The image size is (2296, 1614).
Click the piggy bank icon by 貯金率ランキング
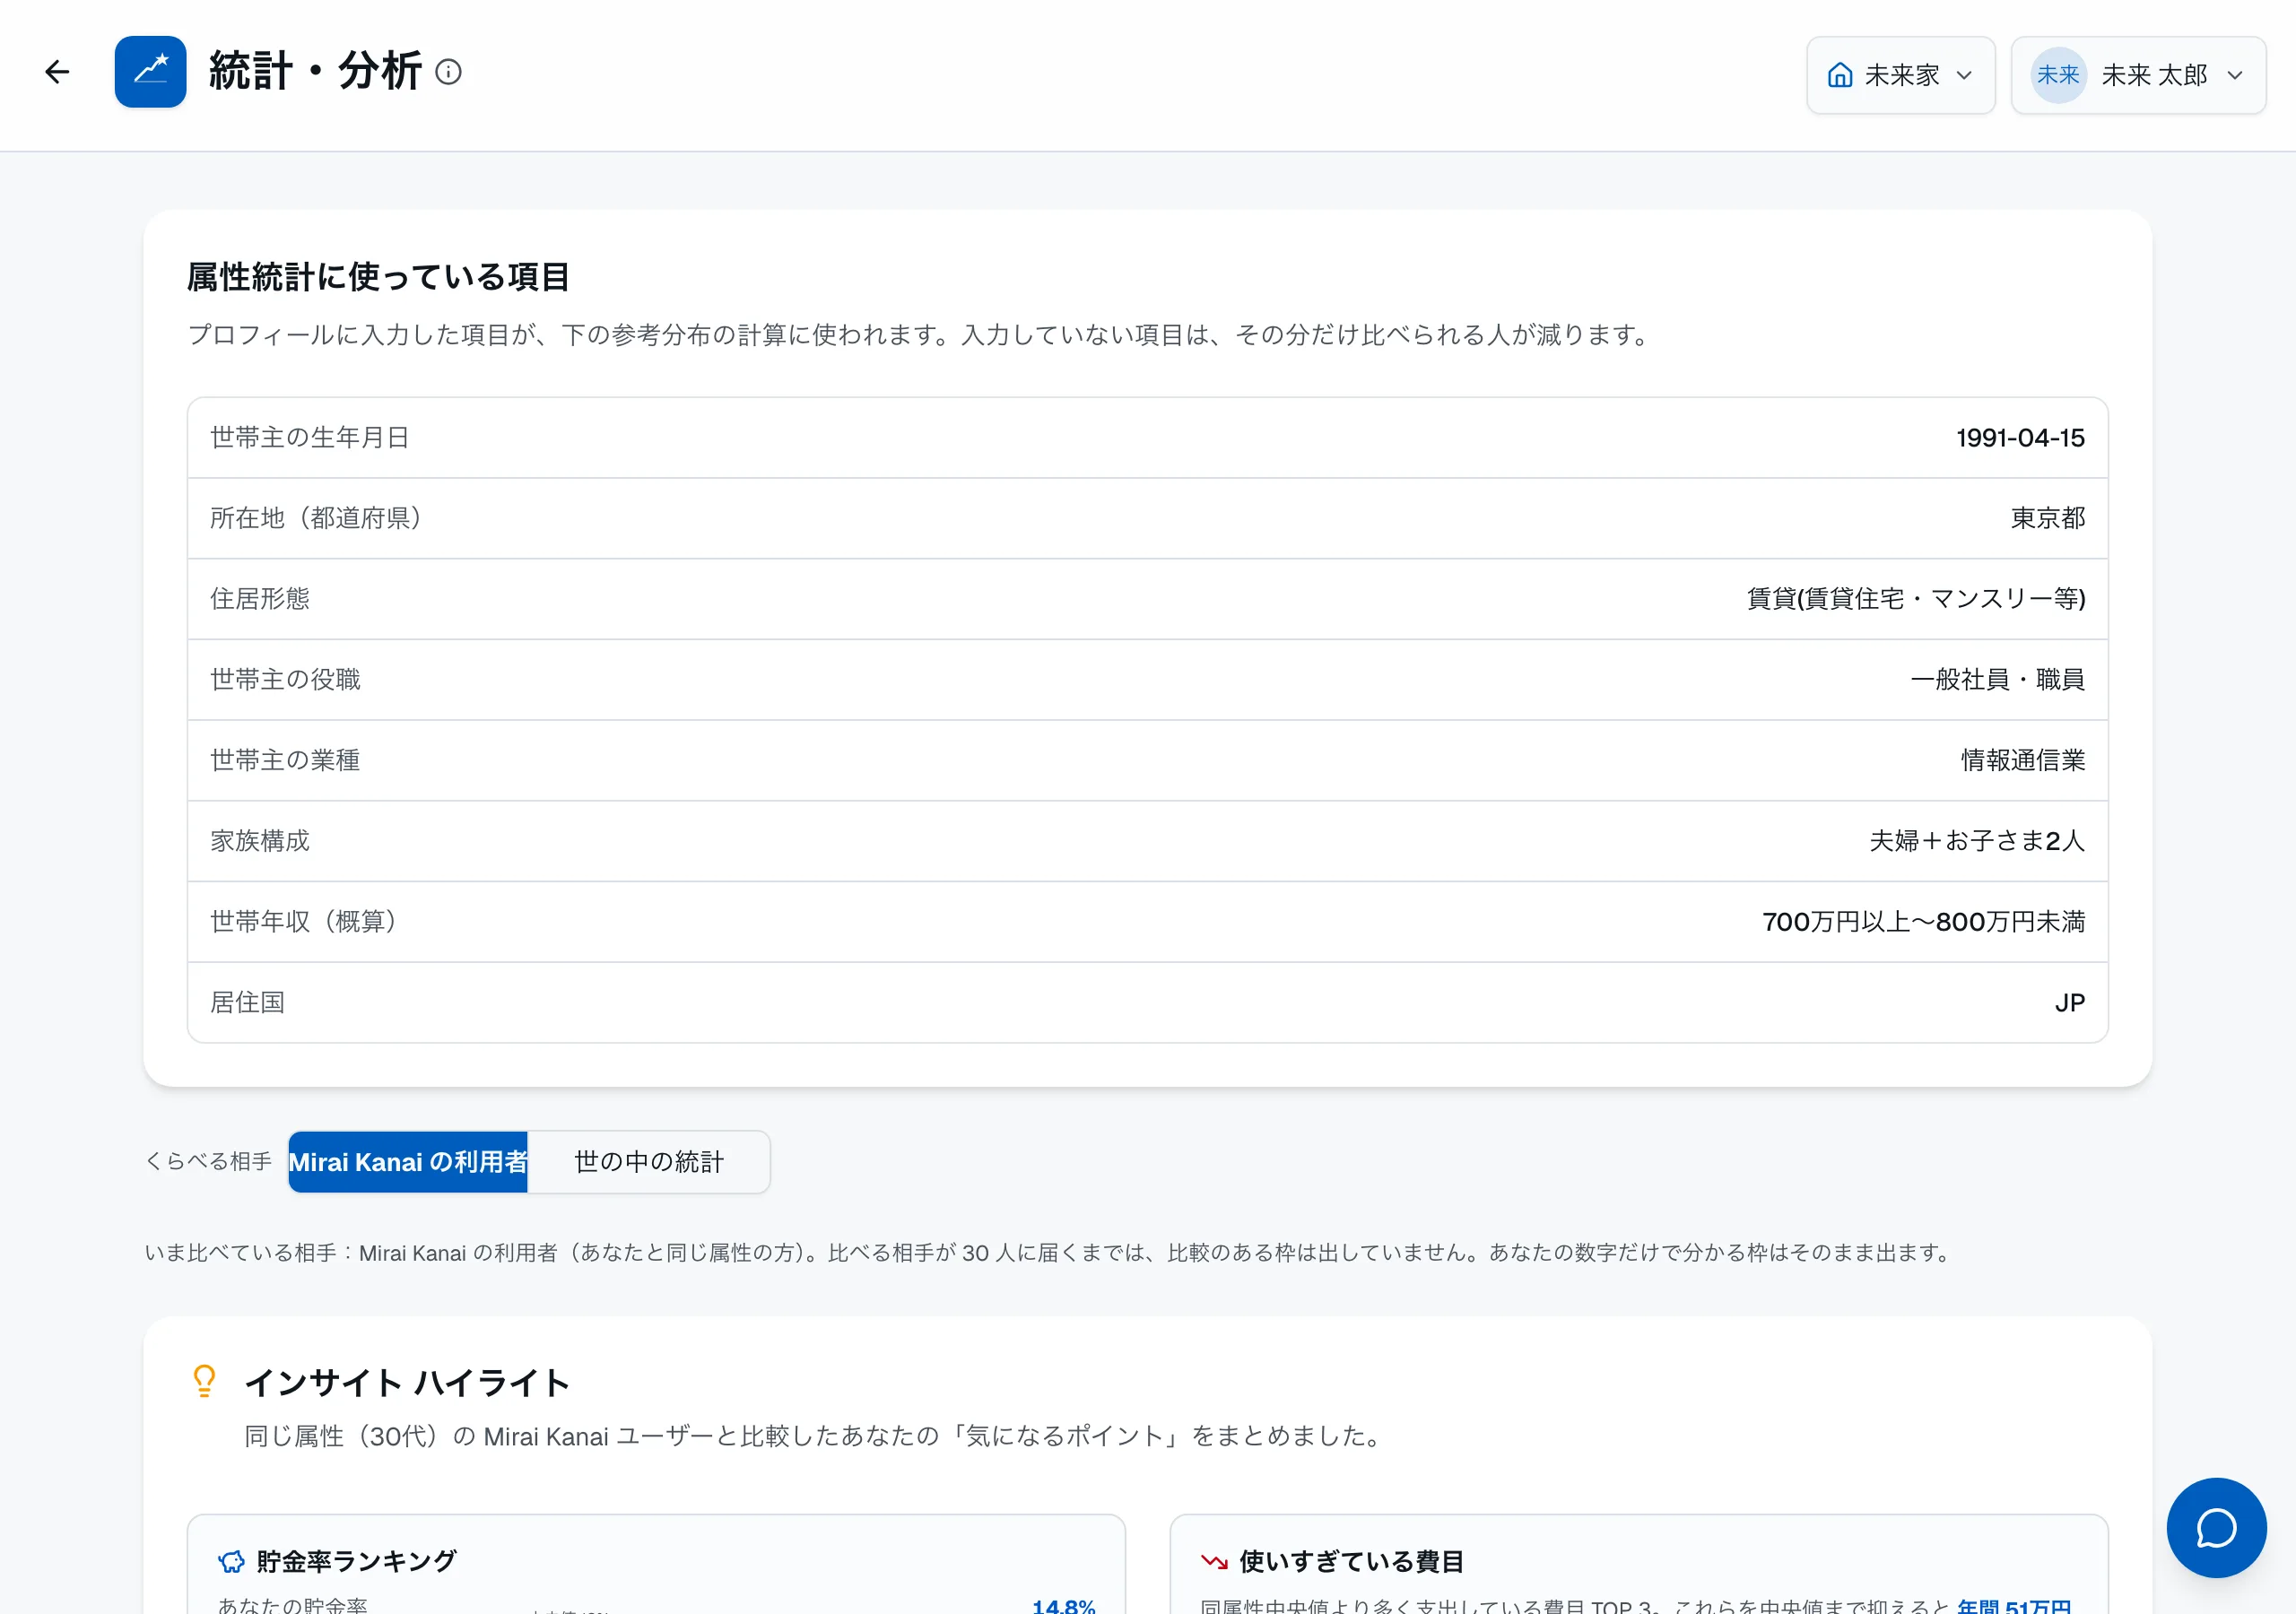pos(231,1561)
